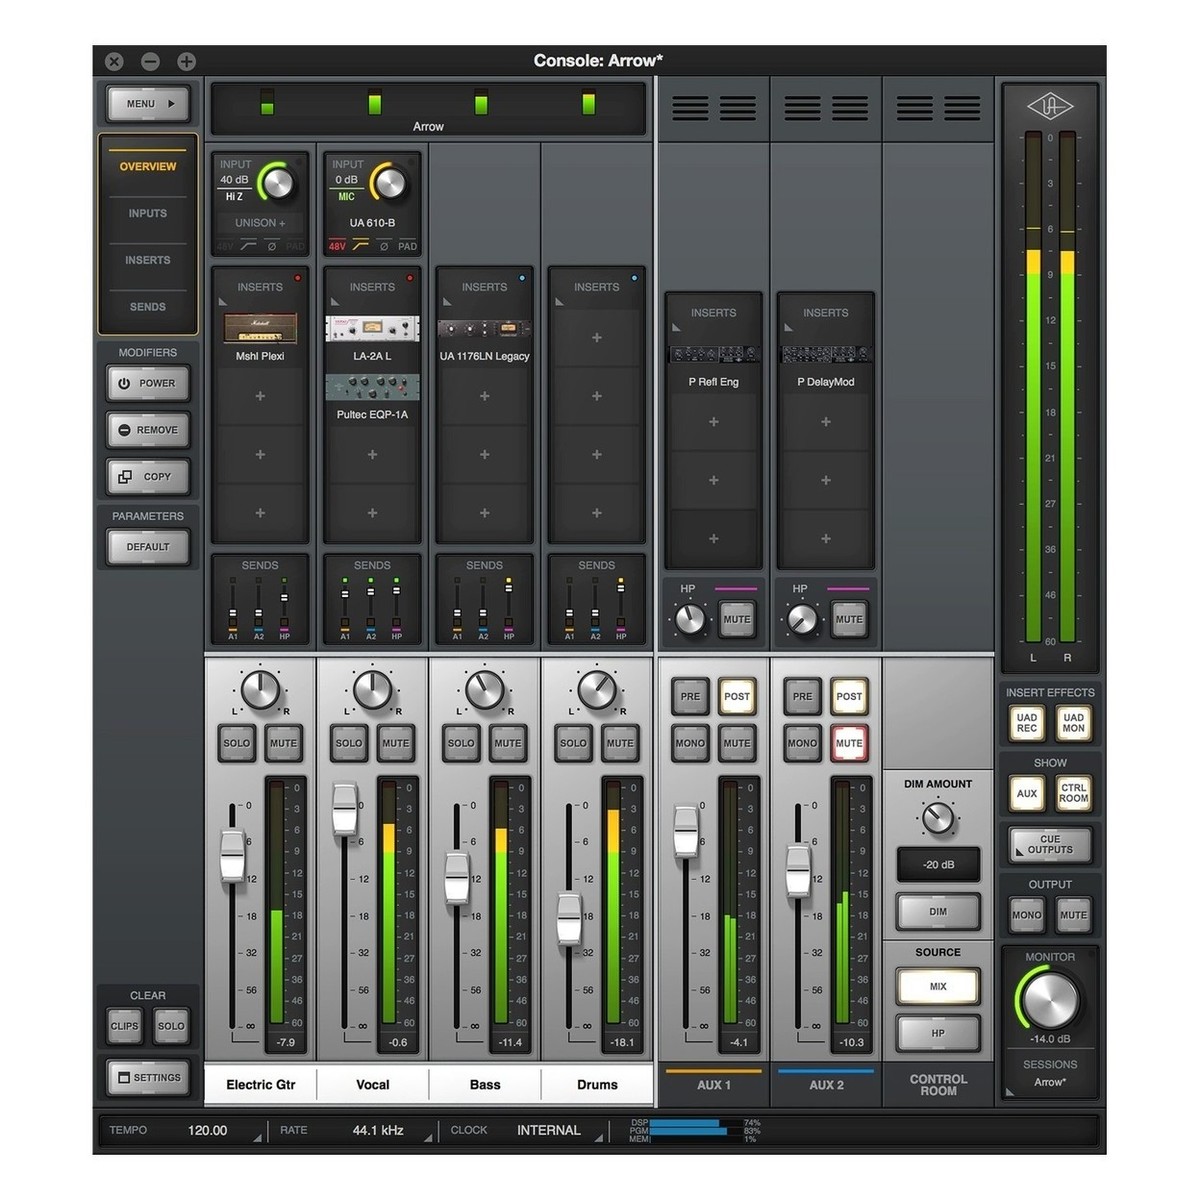Viewport: 1200px width, 1200px height.
Task: Toggle POST on AUX 2
Action: (849, 697)
